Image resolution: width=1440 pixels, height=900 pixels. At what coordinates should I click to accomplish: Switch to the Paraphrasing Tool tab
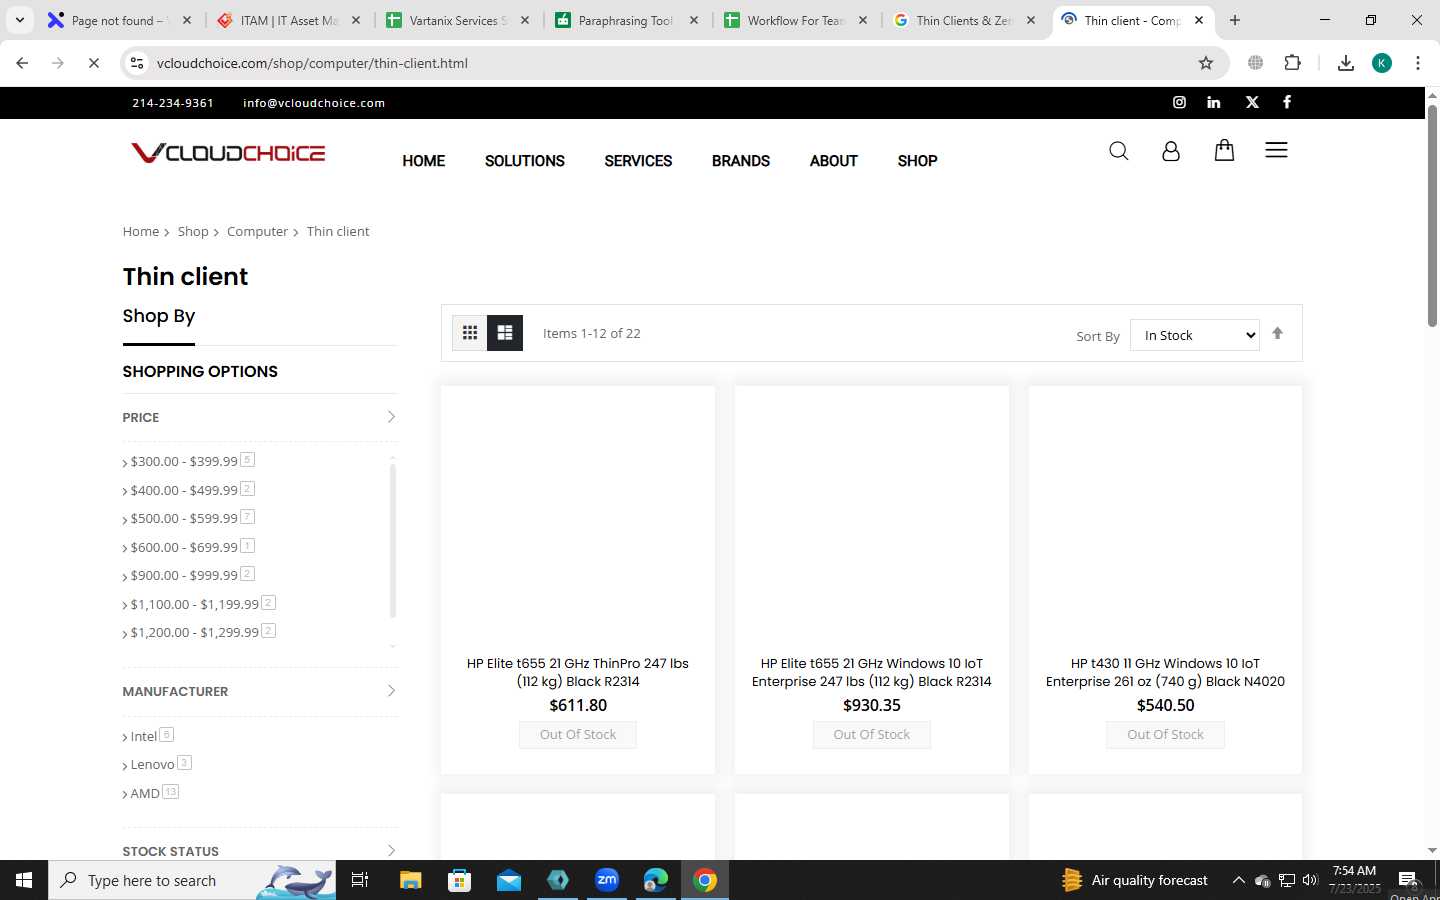point(626,20)
